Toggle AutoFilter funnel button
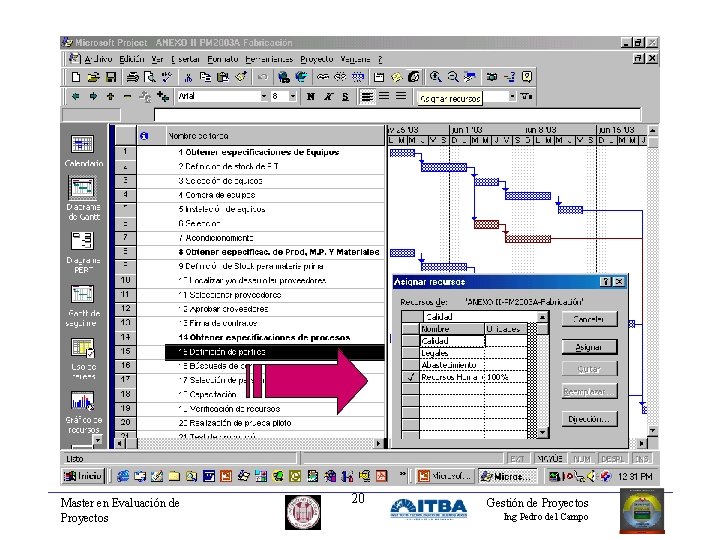The width and height of the screenshot is (720, 540). tap(526, 96)
